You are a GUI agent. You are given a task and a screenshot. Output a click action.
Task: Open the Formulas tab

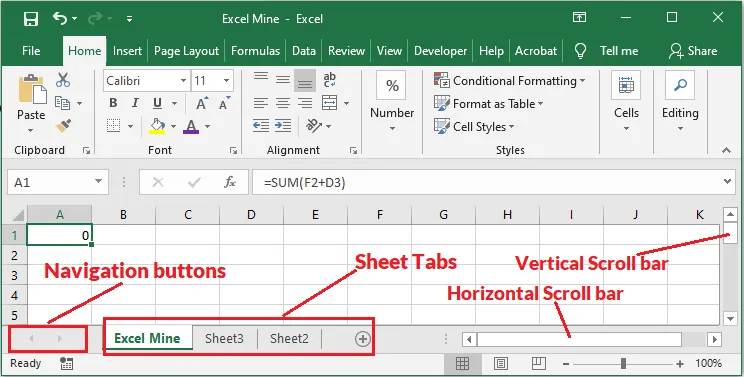coord(255,51)
